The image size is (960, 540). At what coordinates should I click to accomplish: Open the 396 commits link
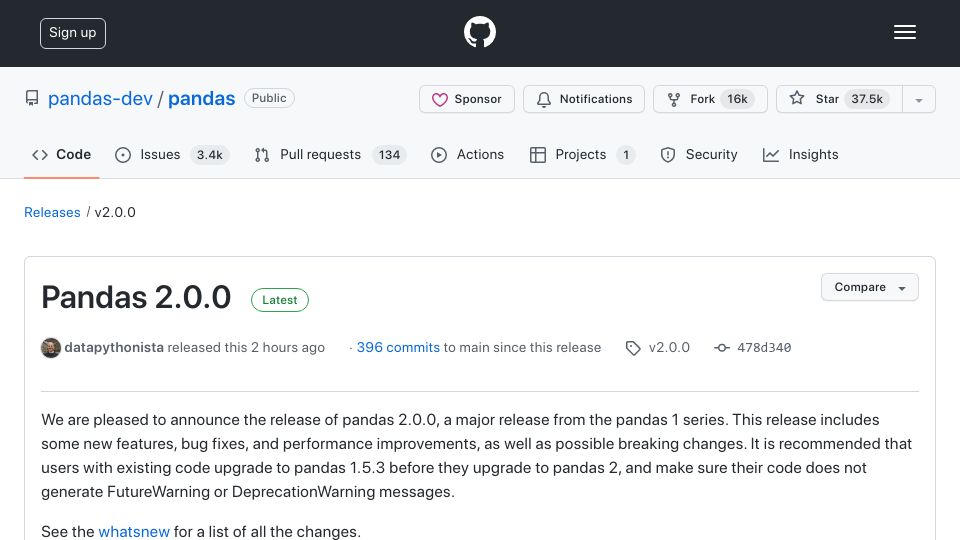coord(398,348)
